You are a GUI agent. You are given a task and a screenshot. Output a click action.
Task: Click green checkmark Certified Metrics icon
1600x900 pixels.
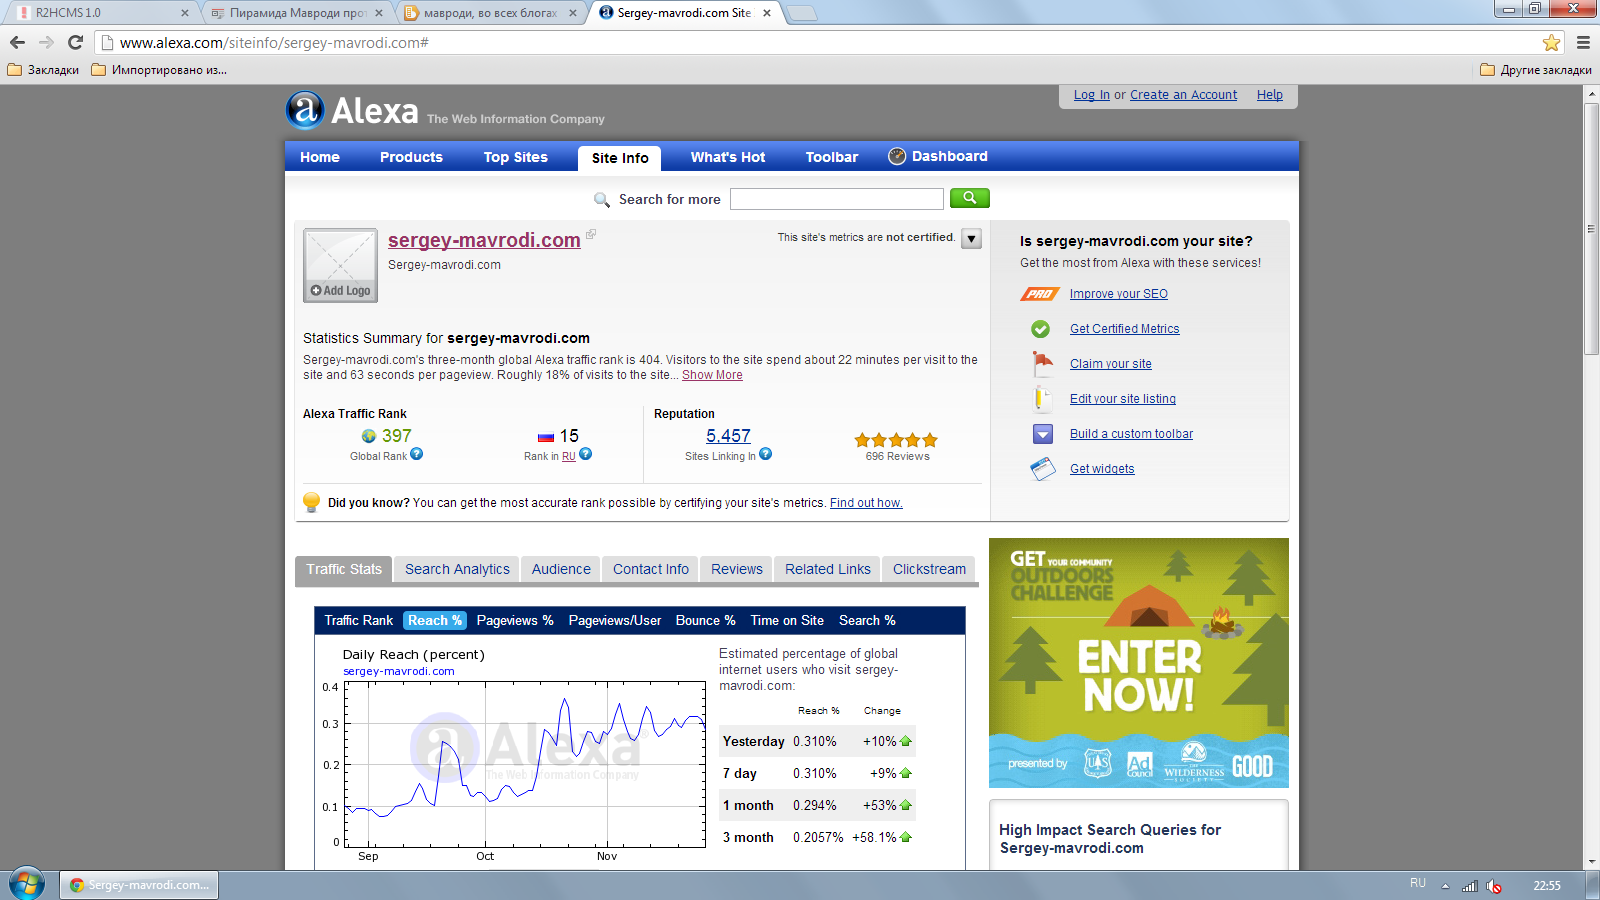(x=1041, y=329)
